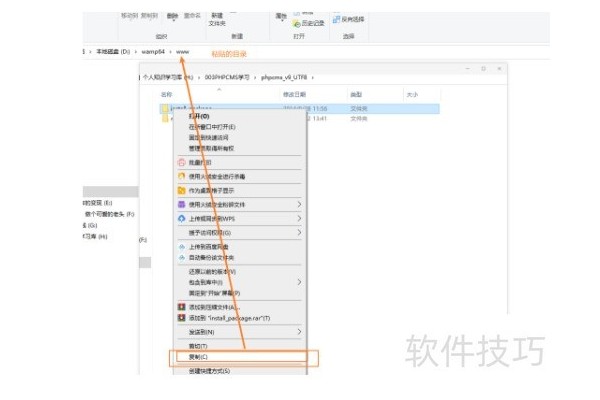This screenshot has height=400, width=600.
Task: Click 003PHPCMS学习 in the front window's path
Action: [227, 77]
